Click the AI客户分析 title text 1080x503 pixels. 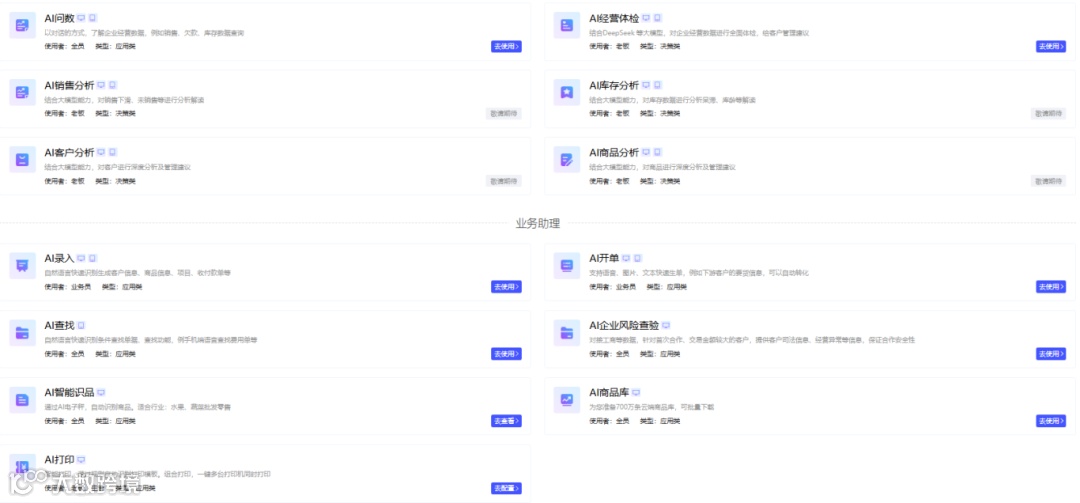point(70,152)
